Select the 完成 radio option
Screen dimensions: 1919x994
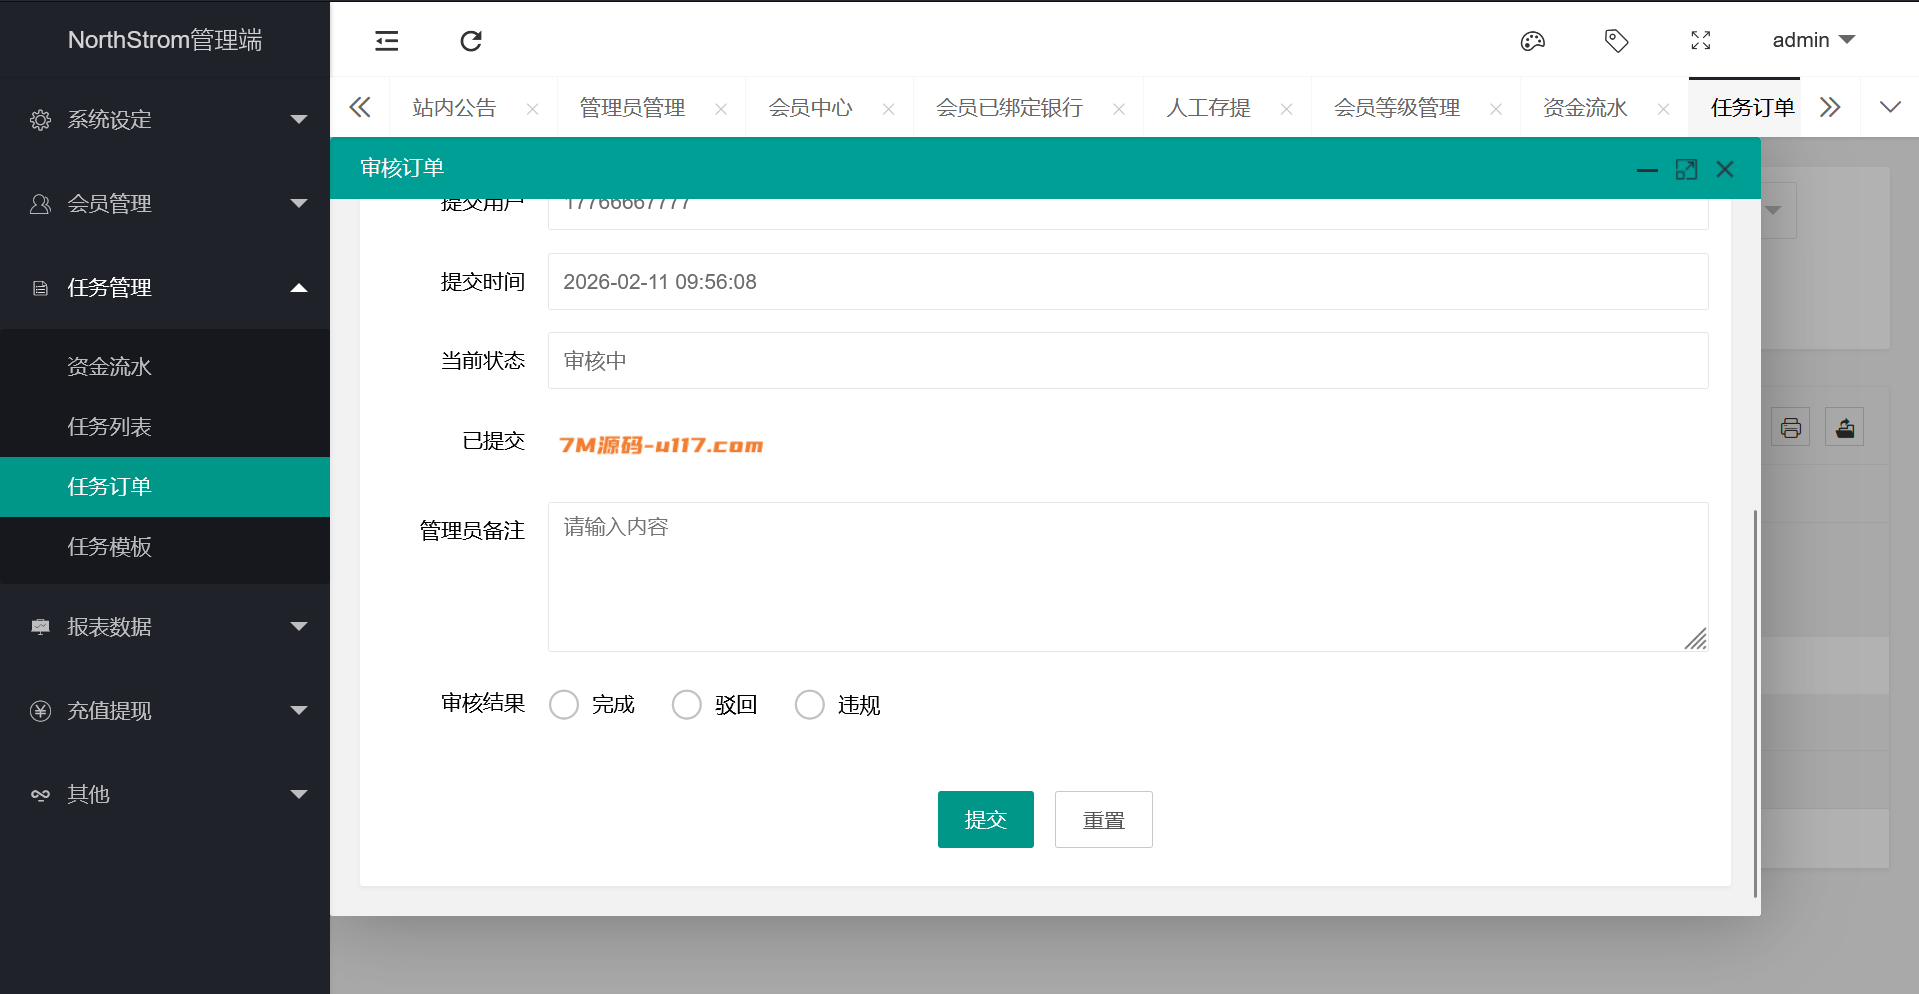tap(564, 705)
